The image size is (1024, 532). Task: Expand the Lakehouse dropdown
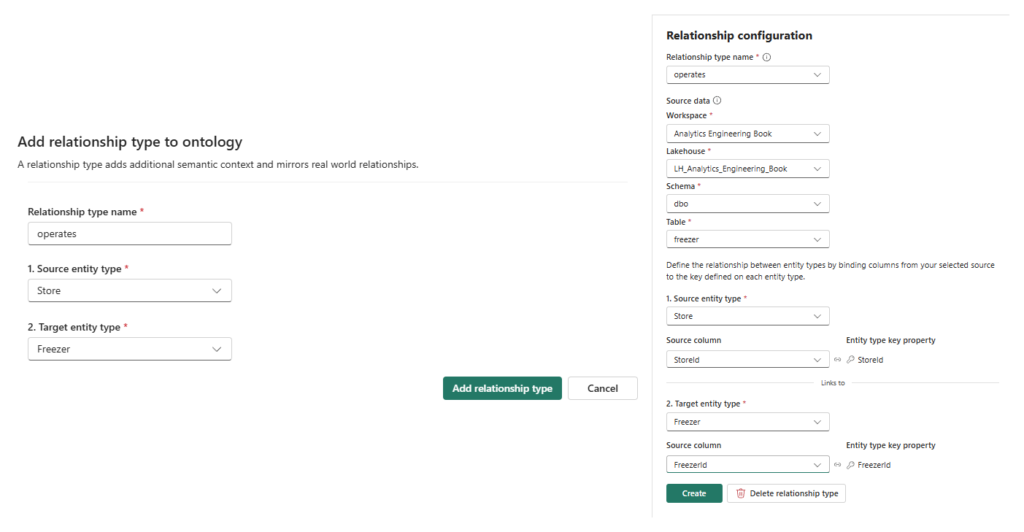click(747, 169)
